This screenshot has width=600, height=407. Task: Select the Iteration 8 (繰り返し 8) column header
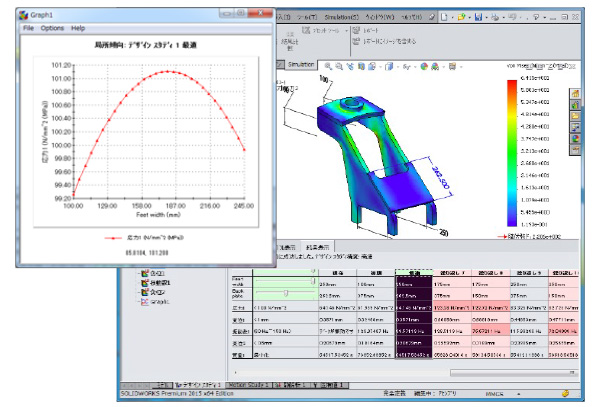point(491,273)
